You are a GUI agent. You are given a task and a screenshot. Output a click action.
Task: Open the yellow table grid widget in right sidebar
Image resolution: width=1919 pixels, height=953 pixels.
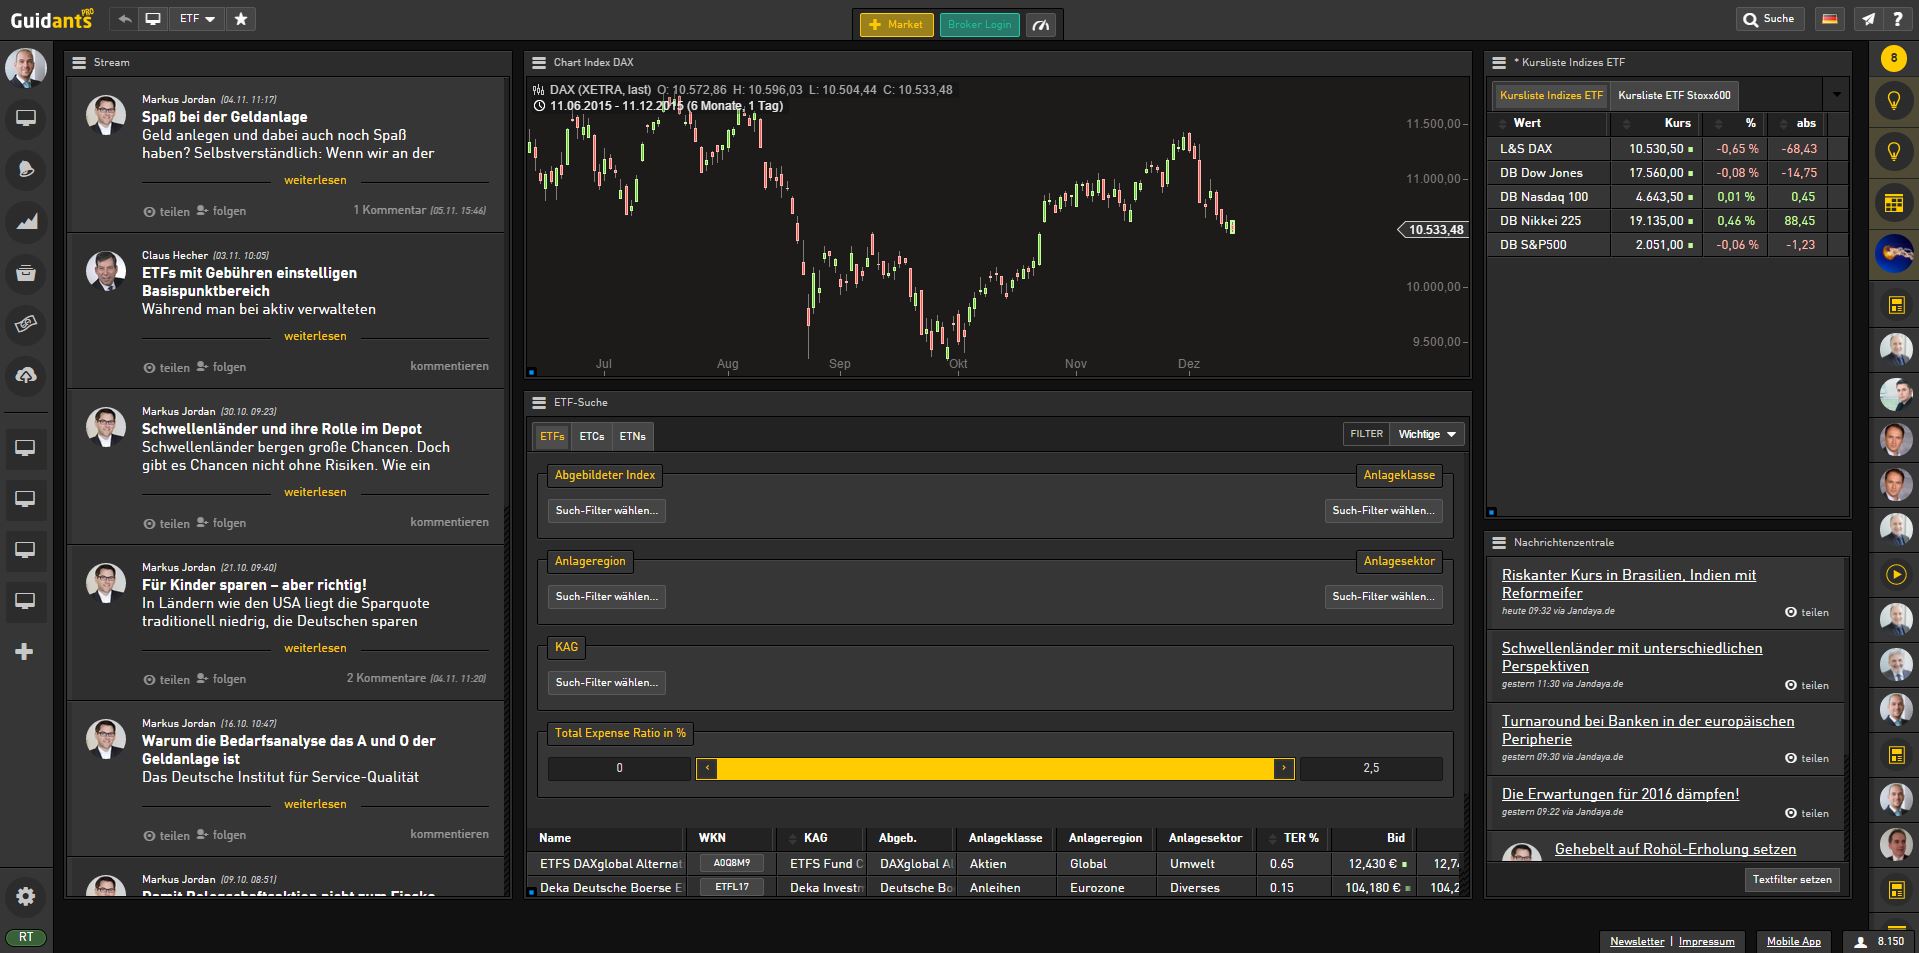[x=1893, y=204]
